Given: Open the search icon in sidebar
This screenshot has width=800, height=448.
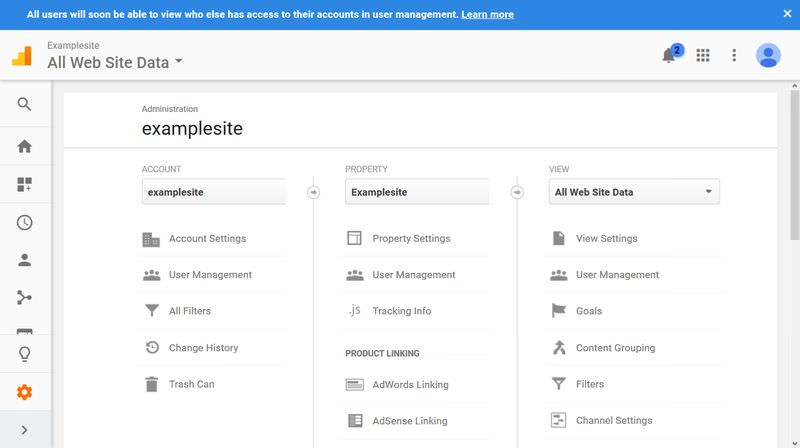Looking at the screenshot, I should tap(24, 105).
